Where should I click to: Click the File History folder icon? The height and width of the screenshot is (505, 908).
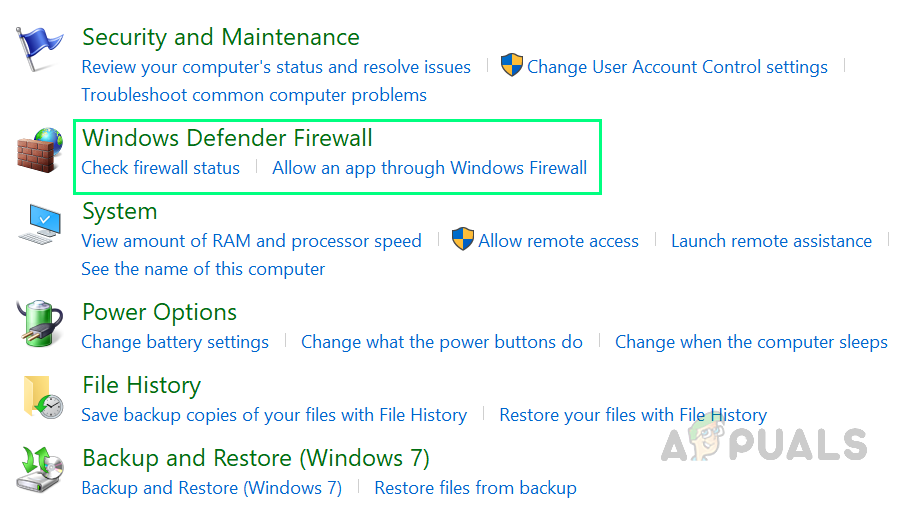coord(41,397)
